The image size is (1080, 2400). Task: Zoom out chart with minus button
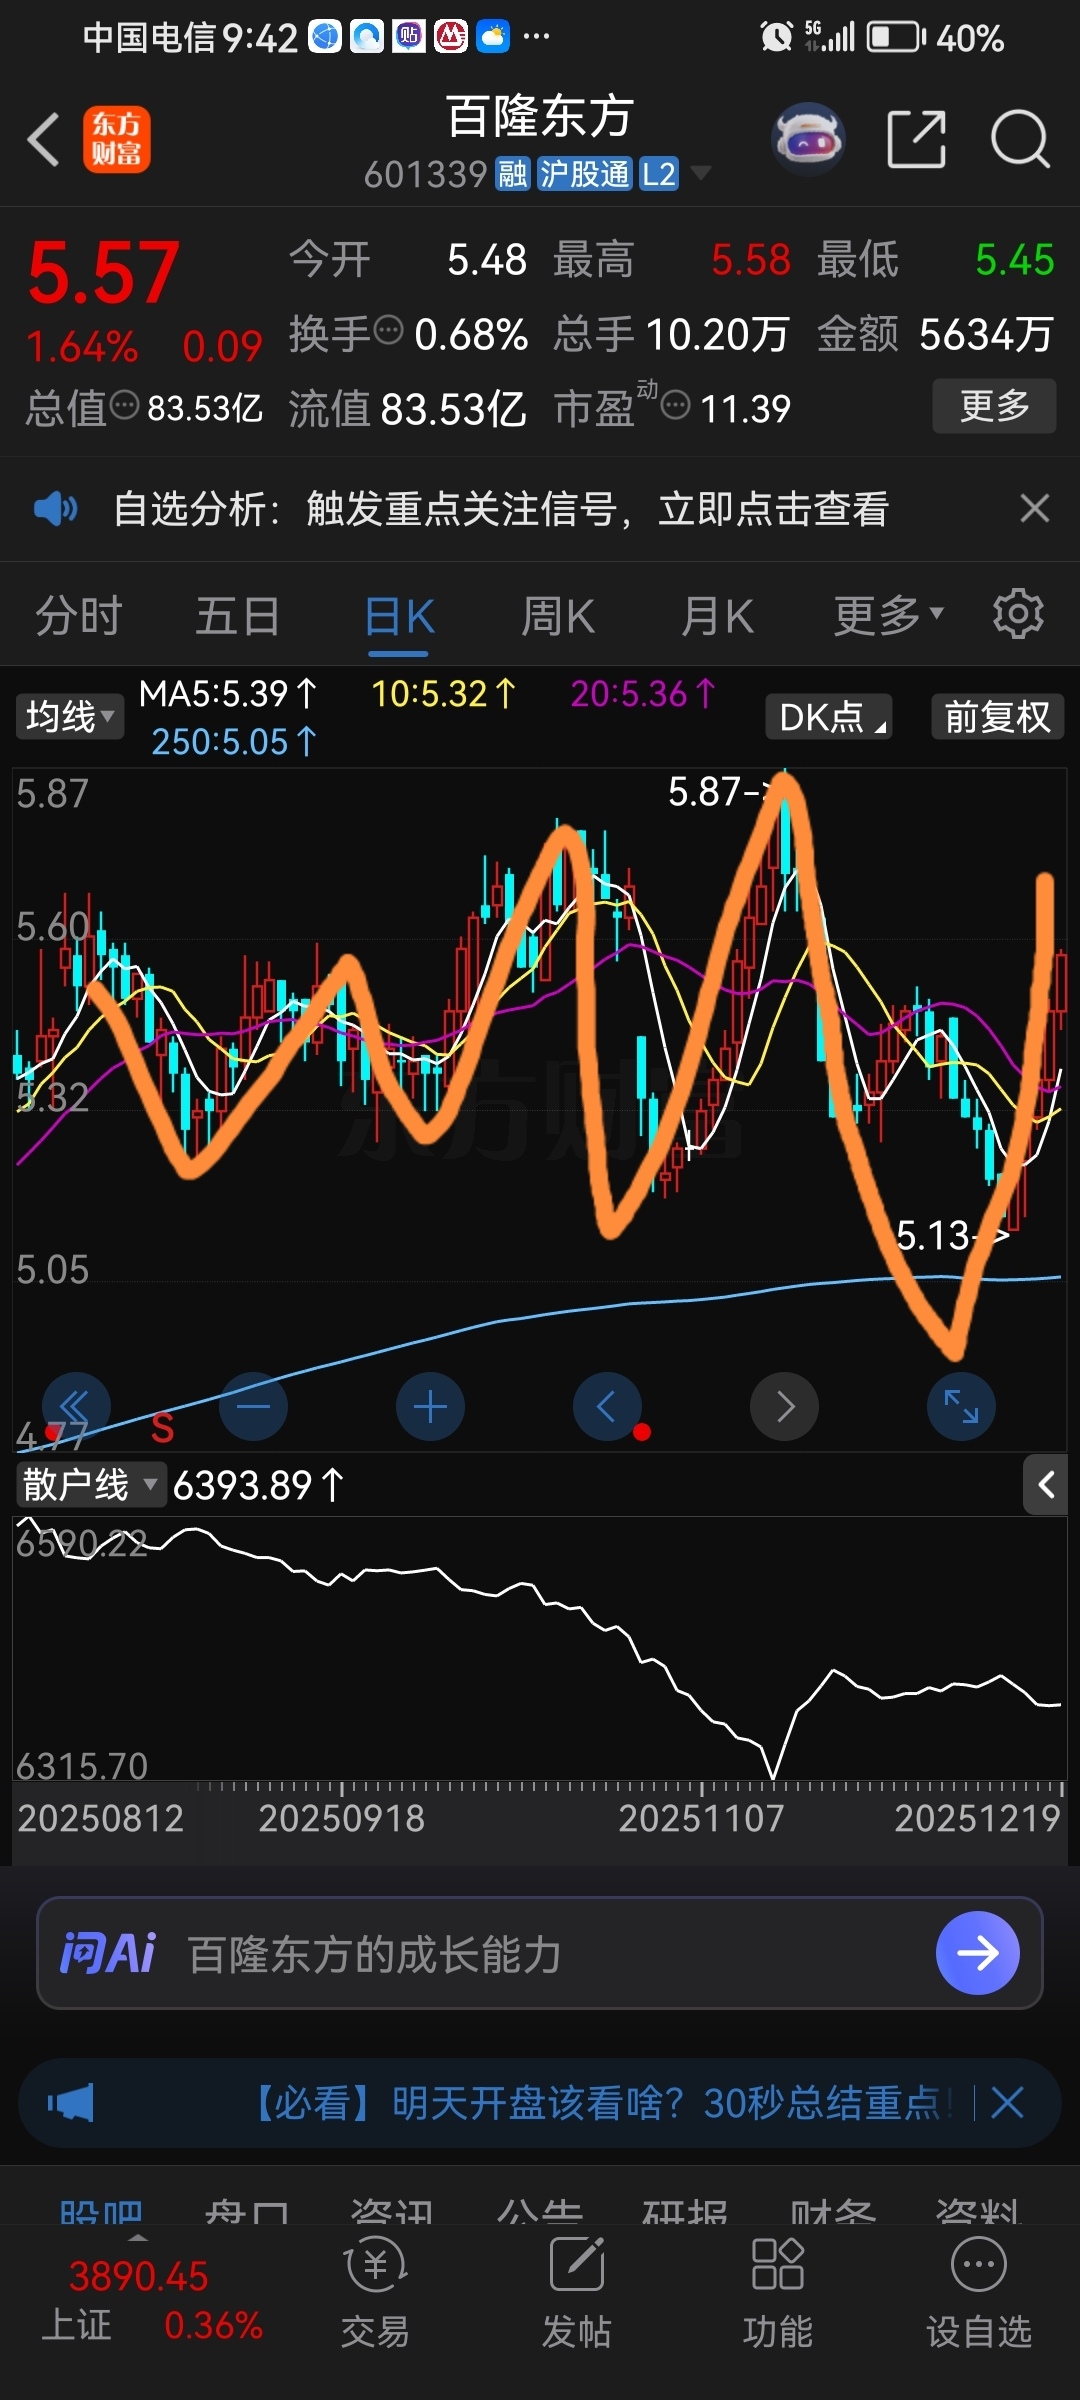tap(253, 1407)
